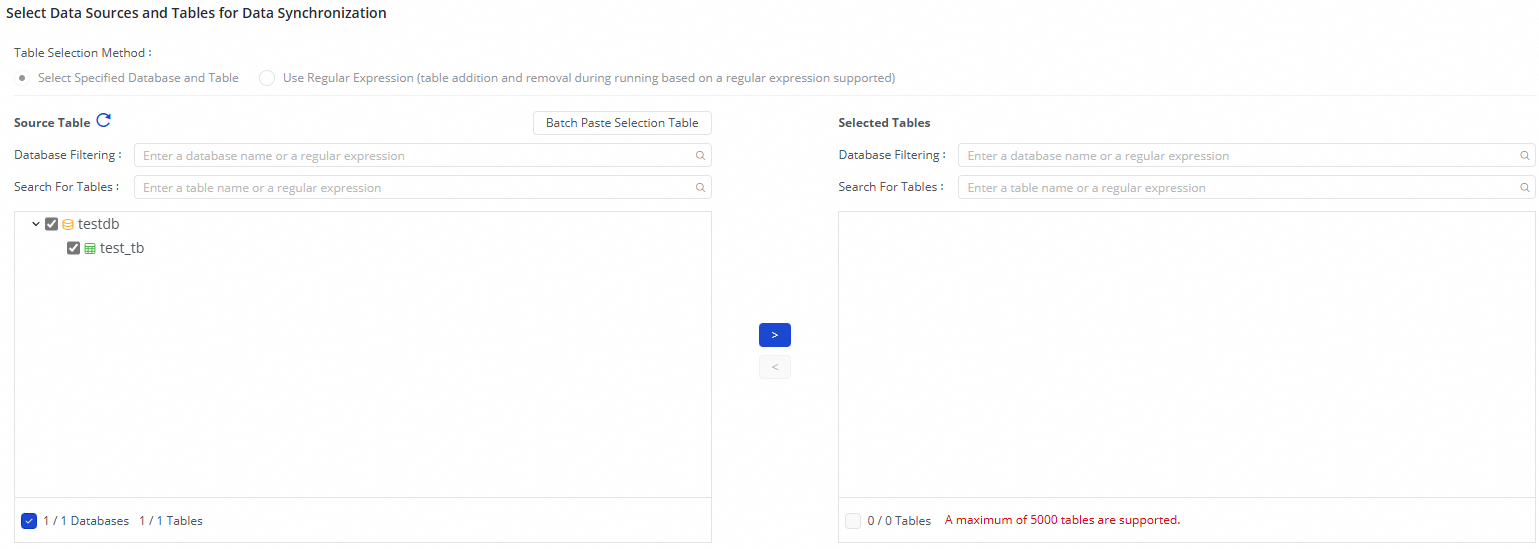The width and height of the screenshot is (1539, 549).
Task: Select the test_tb tree item label
Action: click(122, 249)
